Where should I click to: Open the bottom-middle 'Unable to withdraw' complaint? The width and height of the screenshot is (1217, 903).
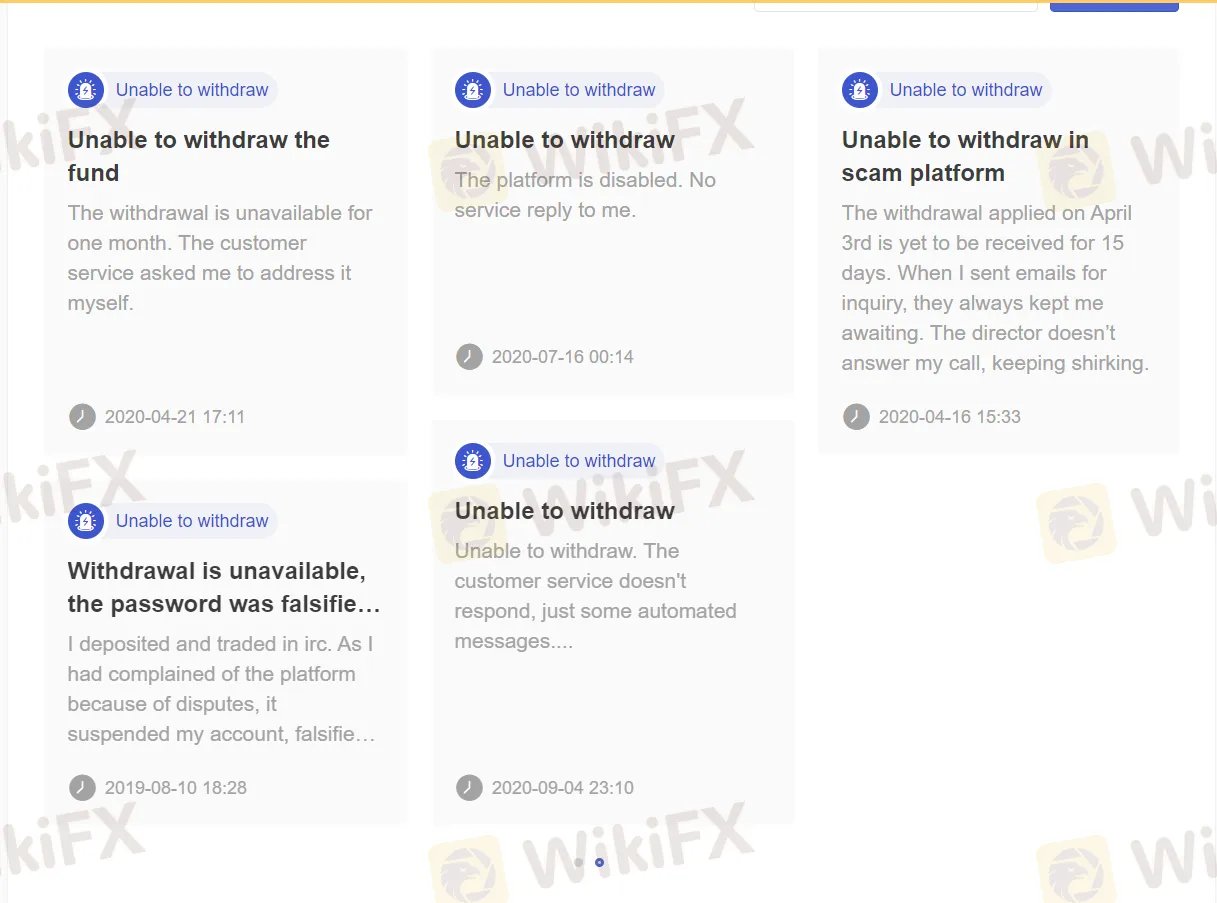click(564, 510)
